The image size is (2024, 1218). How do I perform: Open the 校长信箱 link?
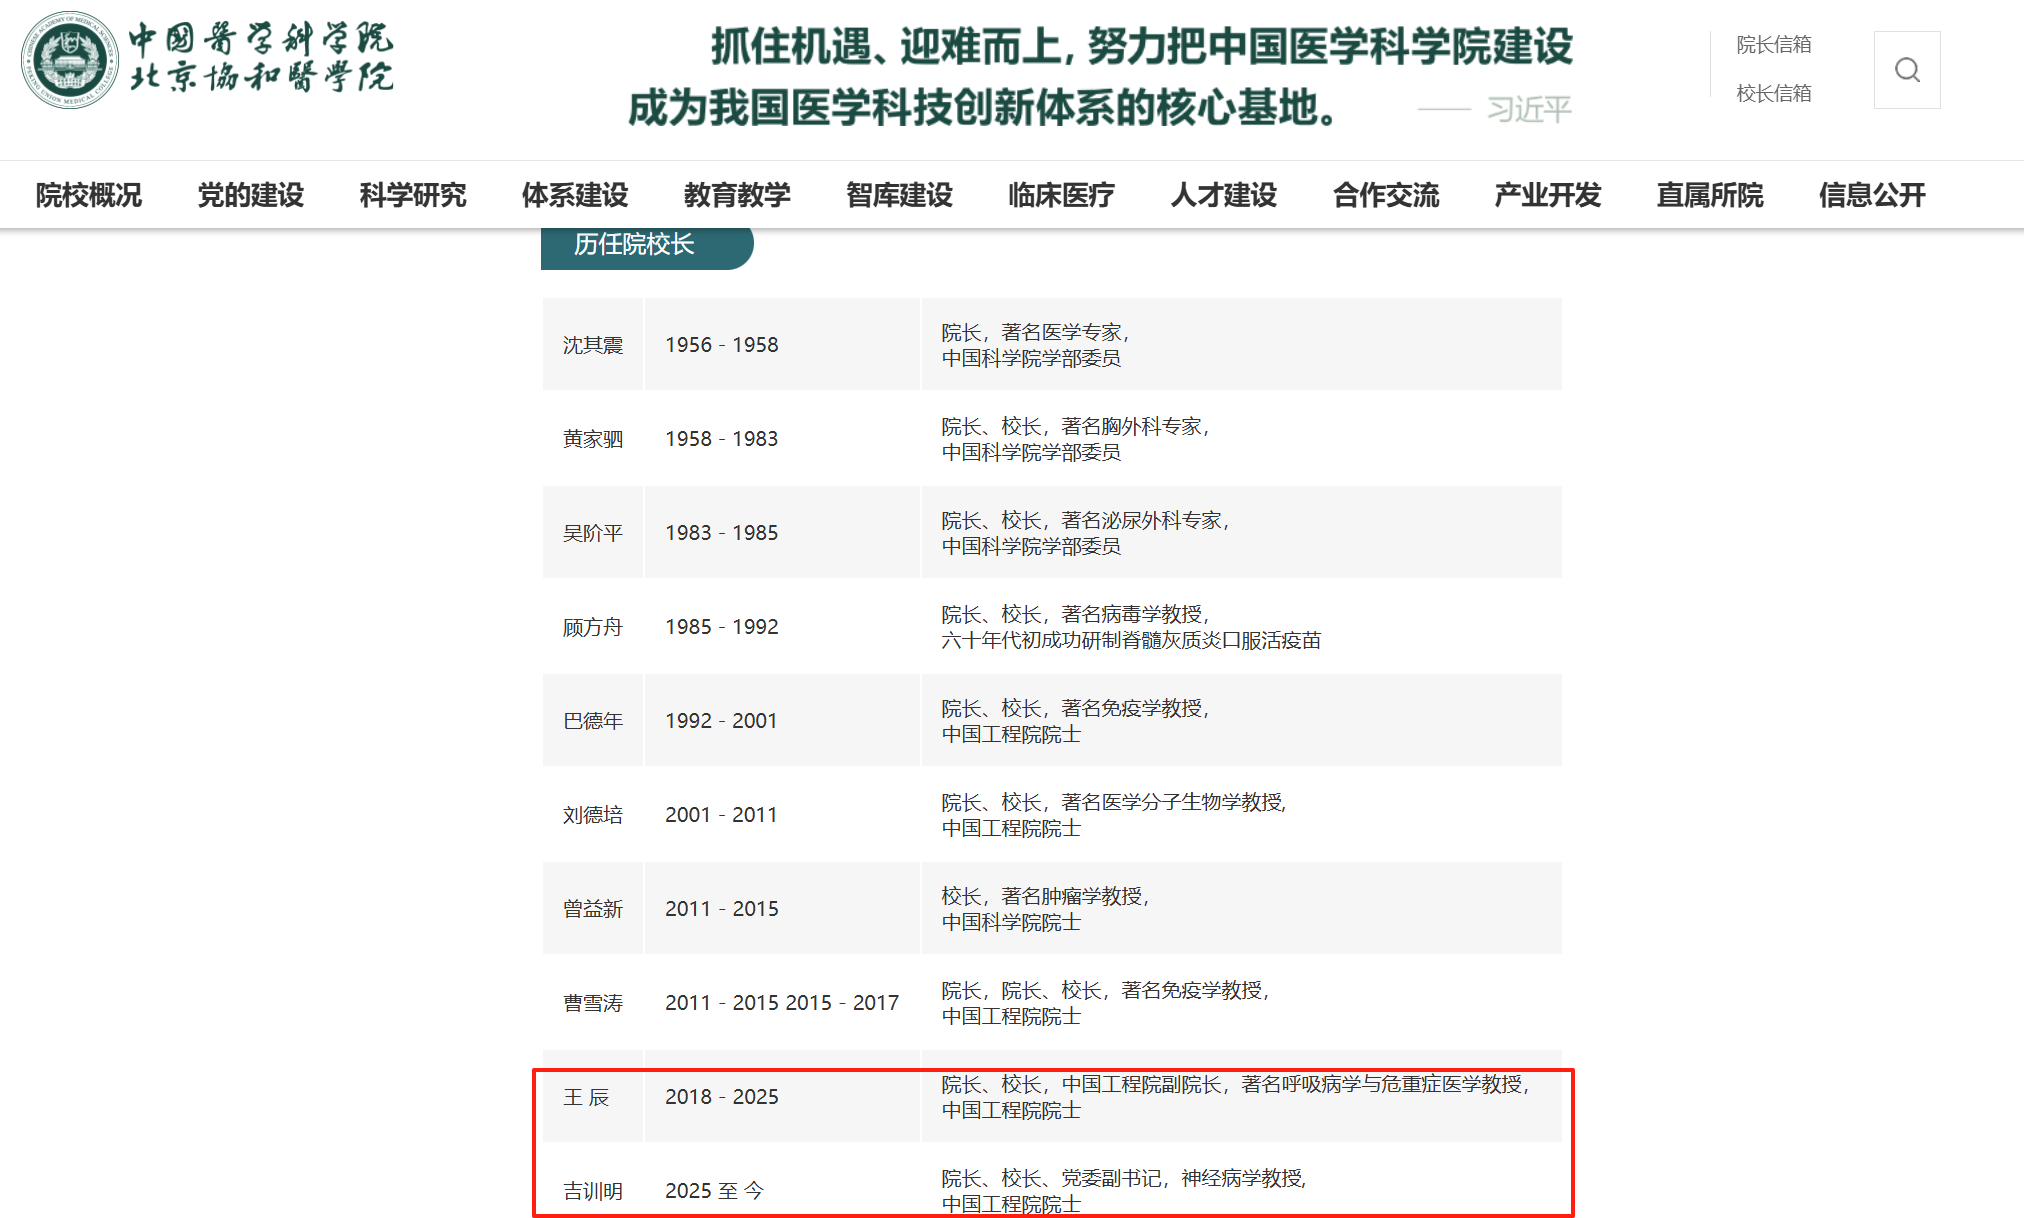[1773, 93]
